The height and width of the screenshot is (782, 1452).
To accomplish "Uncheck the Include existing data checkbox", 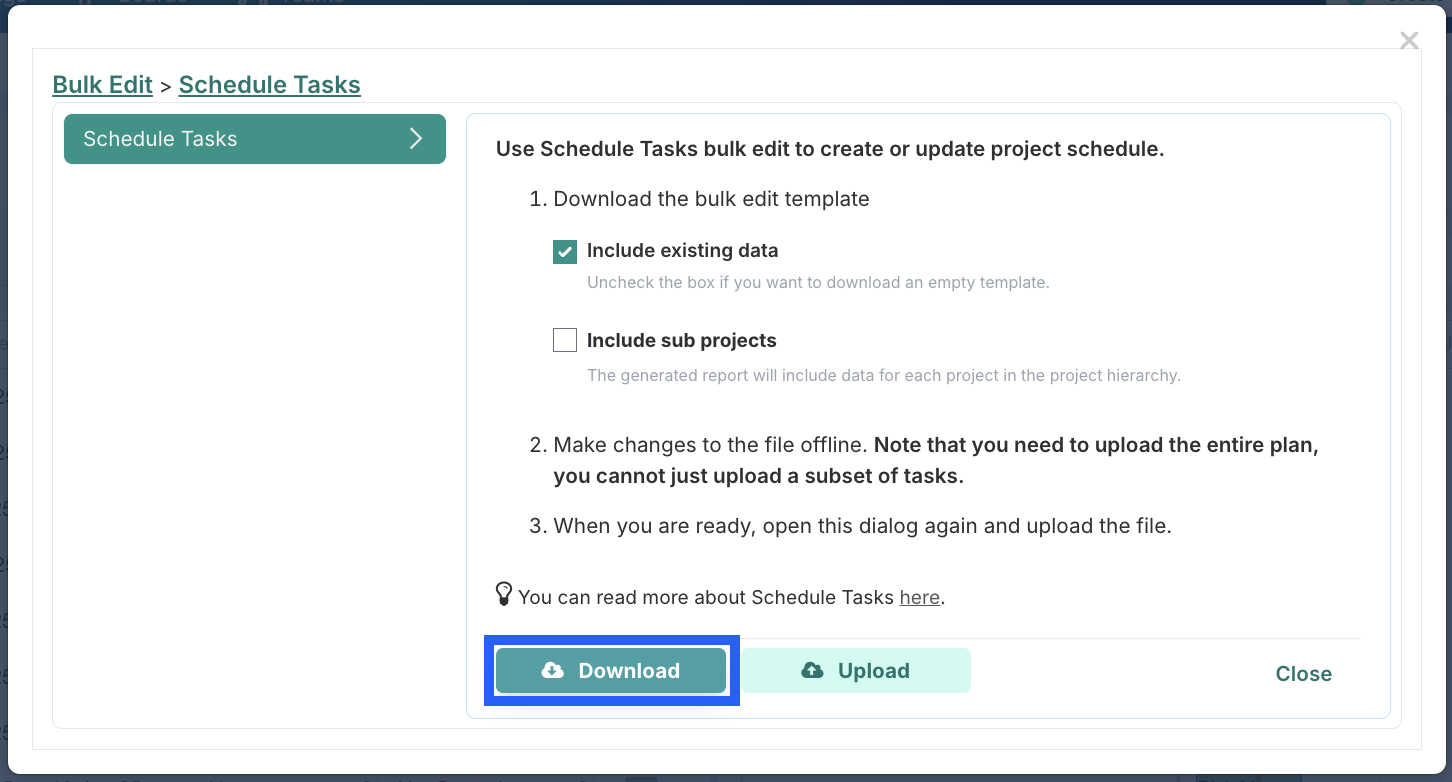I will pyautogui.click(x=565, y=251).
